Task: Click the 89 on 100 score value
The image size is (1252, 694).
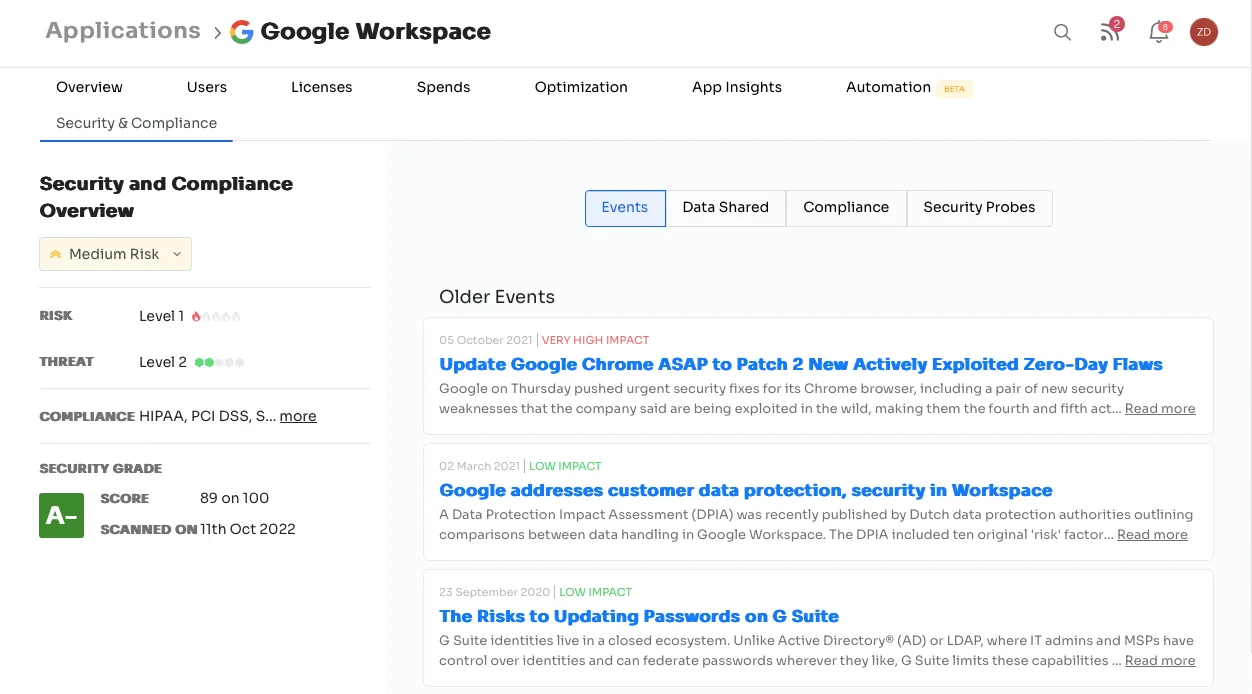Action: tap(234, 498)
